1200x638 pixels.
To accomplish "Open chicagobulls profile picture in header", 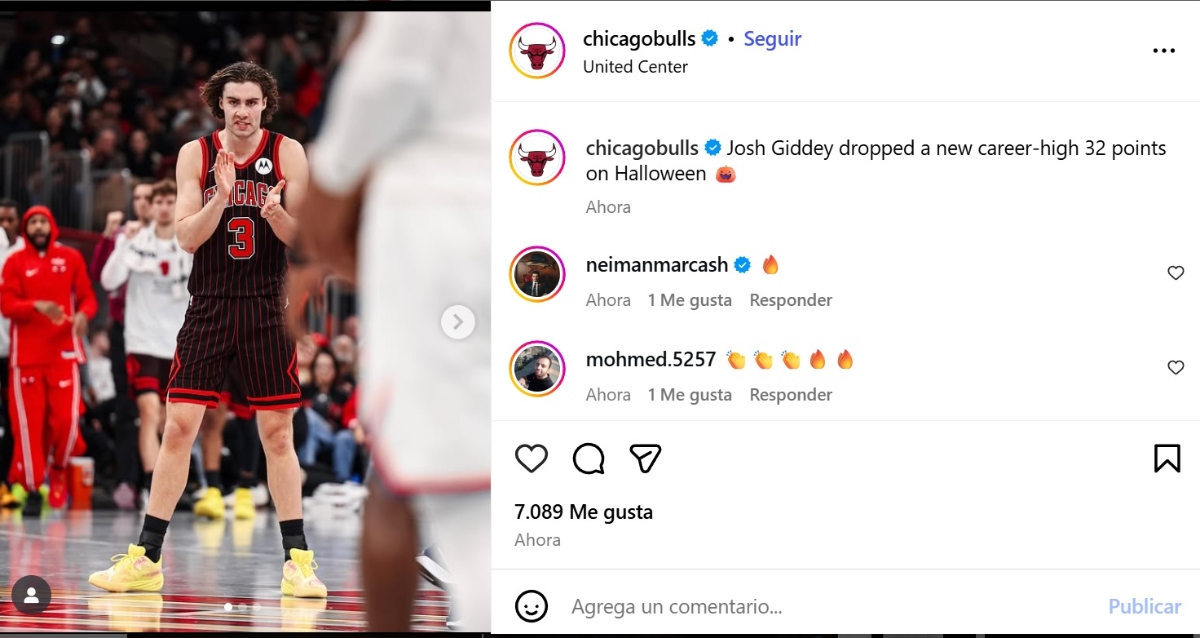I will (x=538, y=50).
